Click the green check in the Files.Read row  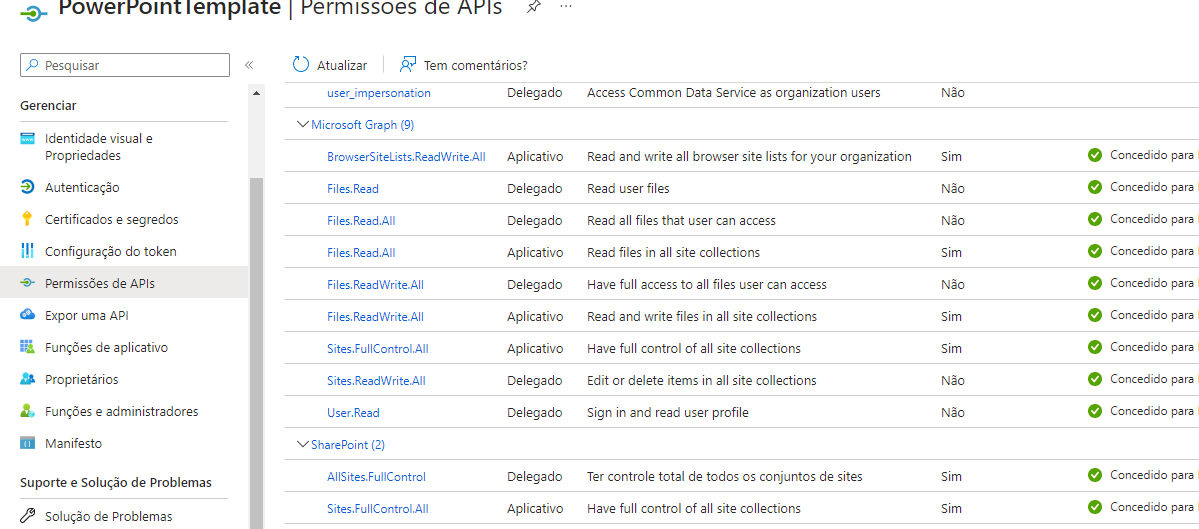point(1095,187)
